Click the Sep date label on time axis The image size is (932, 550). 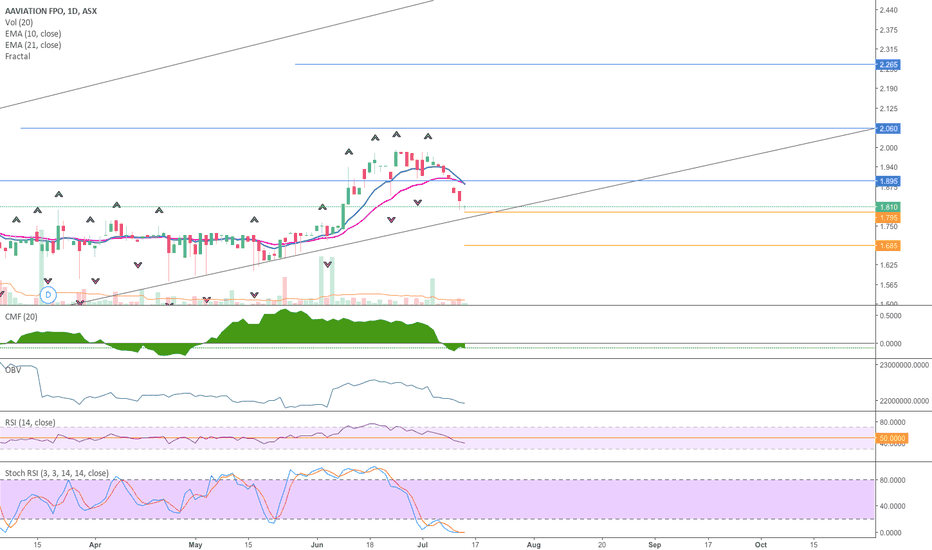[x=654, y=544]
